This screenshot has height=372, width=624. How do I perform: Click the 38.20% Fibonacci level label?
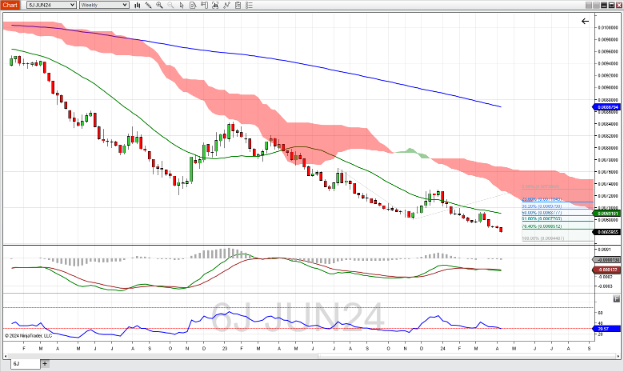[542, 206]
